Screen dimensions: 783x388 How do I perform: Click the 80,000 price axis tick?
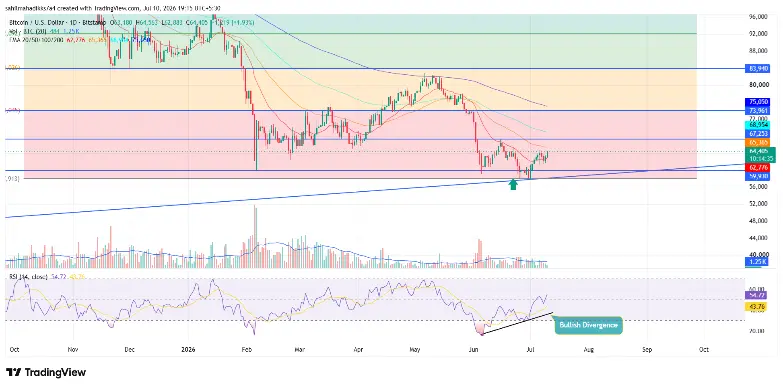tap(758, 84)
